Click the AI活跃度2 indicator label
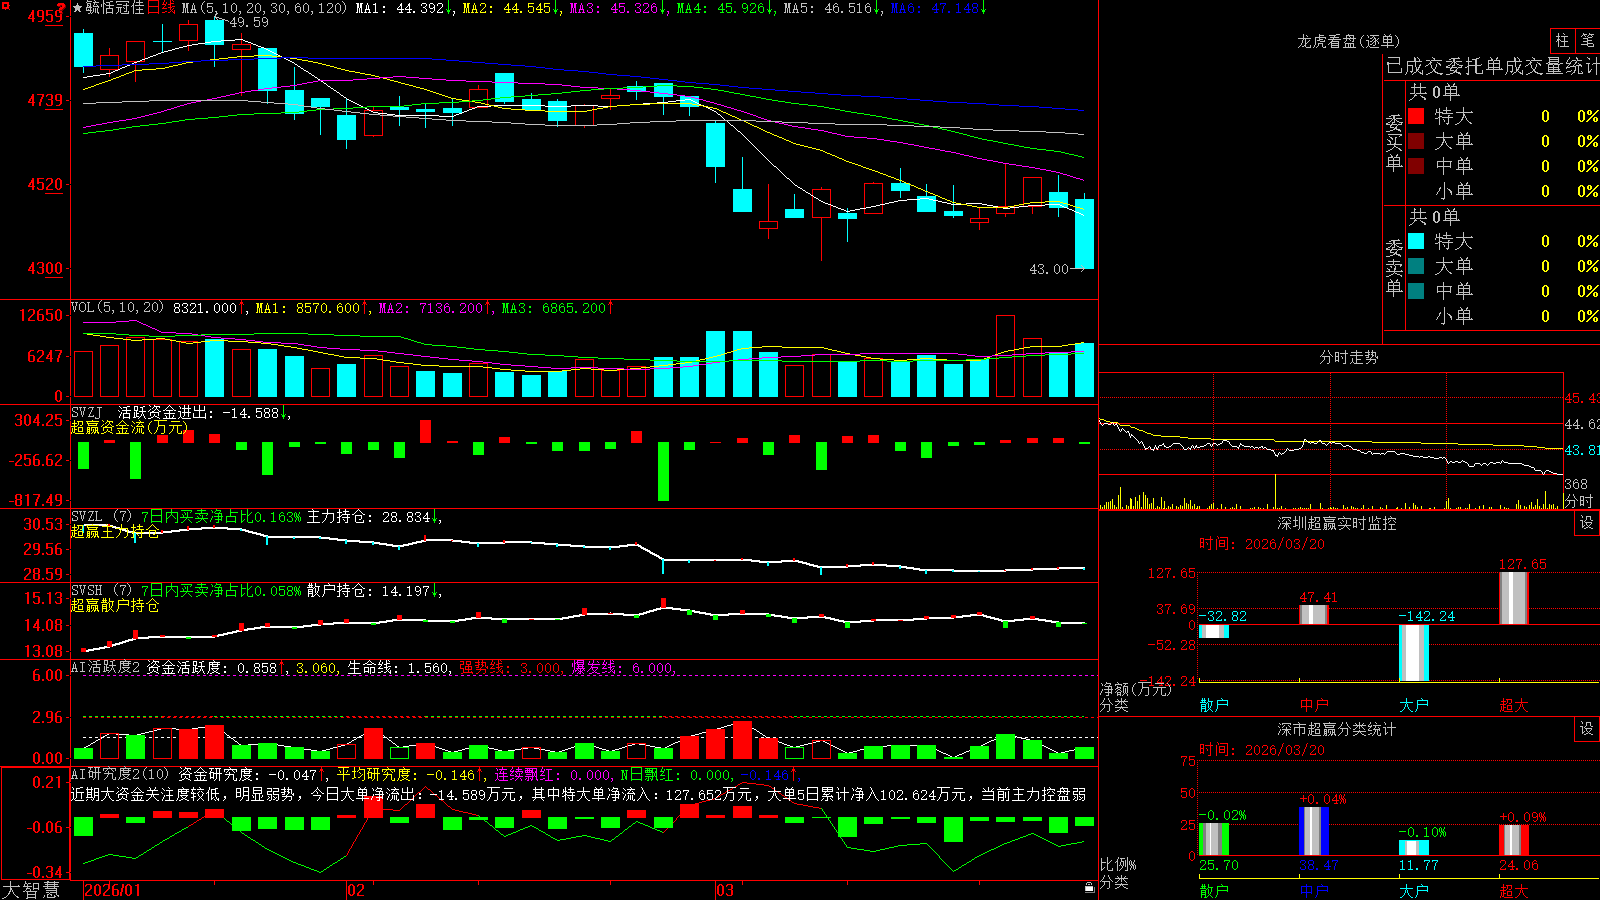The height and width of the screenshot is (900, 1600). (x=106, y=668)
